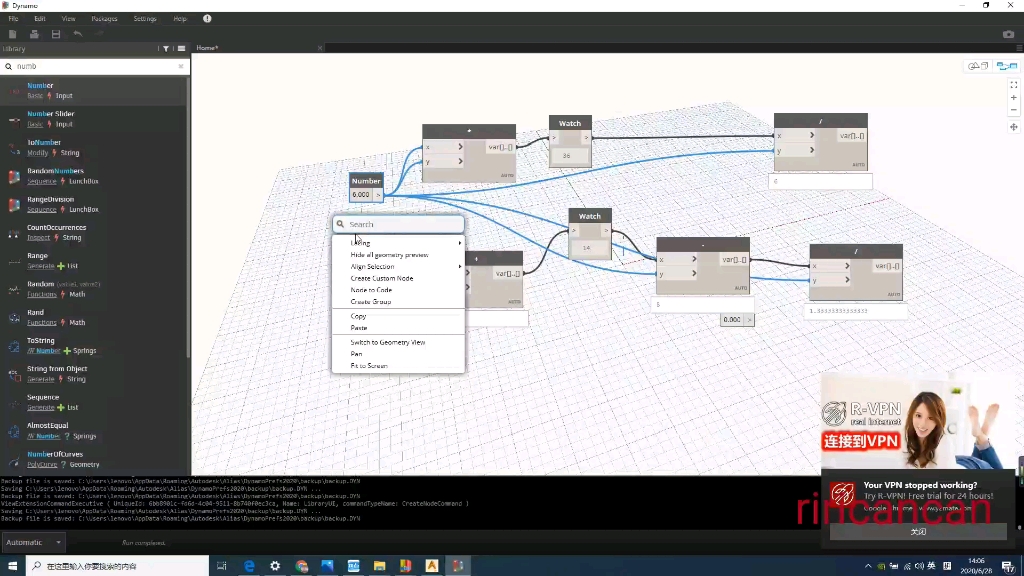Click the library filter funnel icon
This screenshot has width=1024, height=576.
164,48
